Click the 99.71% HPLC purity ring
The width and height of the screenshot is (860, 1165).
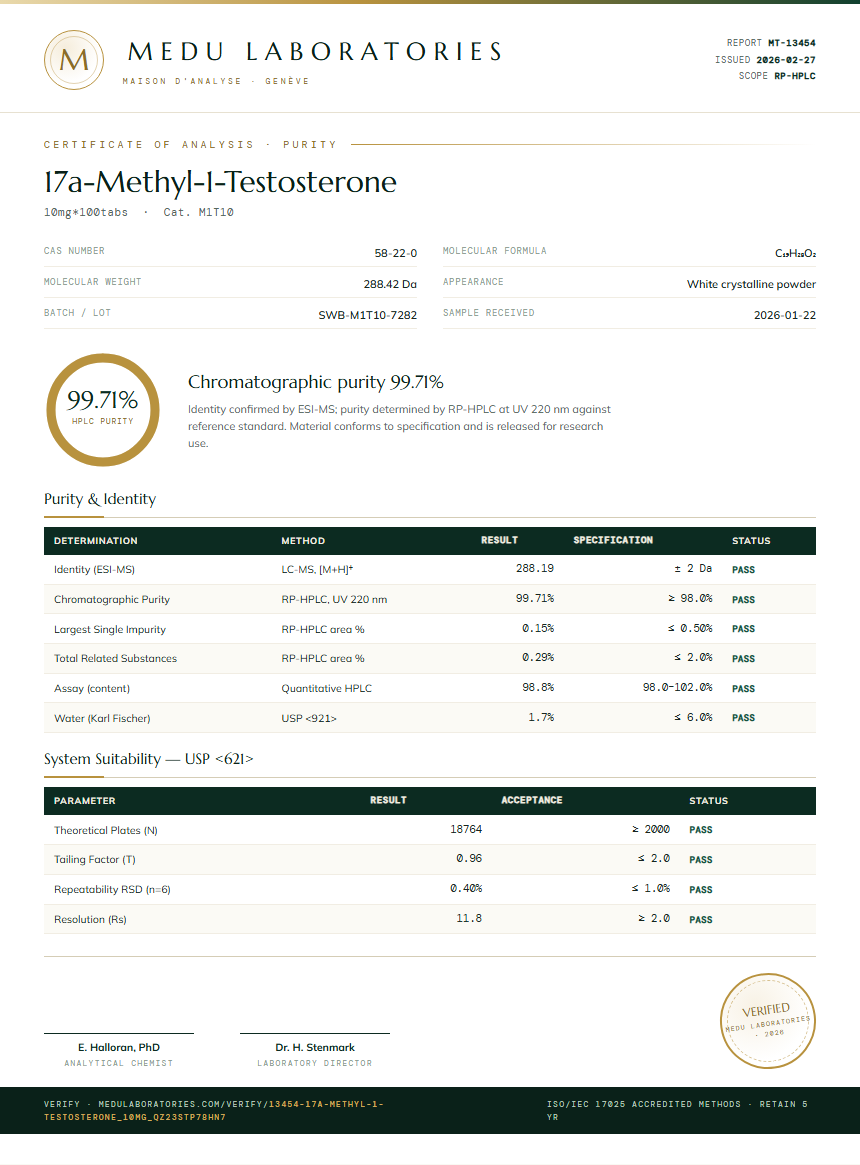103,410
